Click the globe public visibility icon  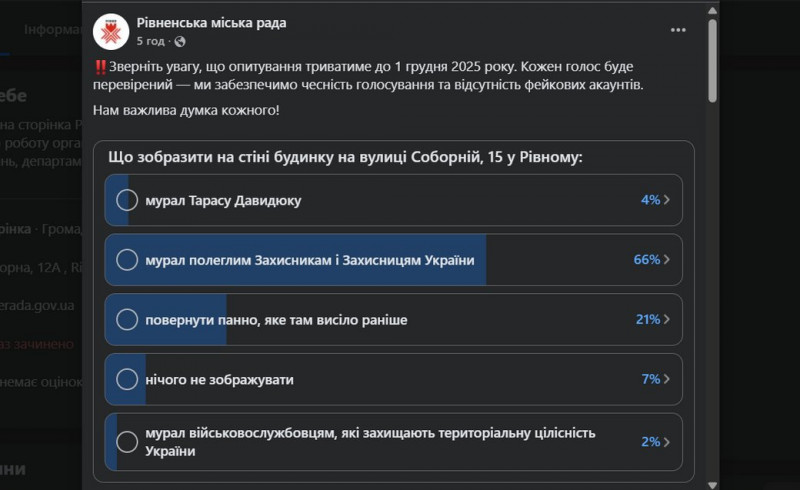pos(180,42)
